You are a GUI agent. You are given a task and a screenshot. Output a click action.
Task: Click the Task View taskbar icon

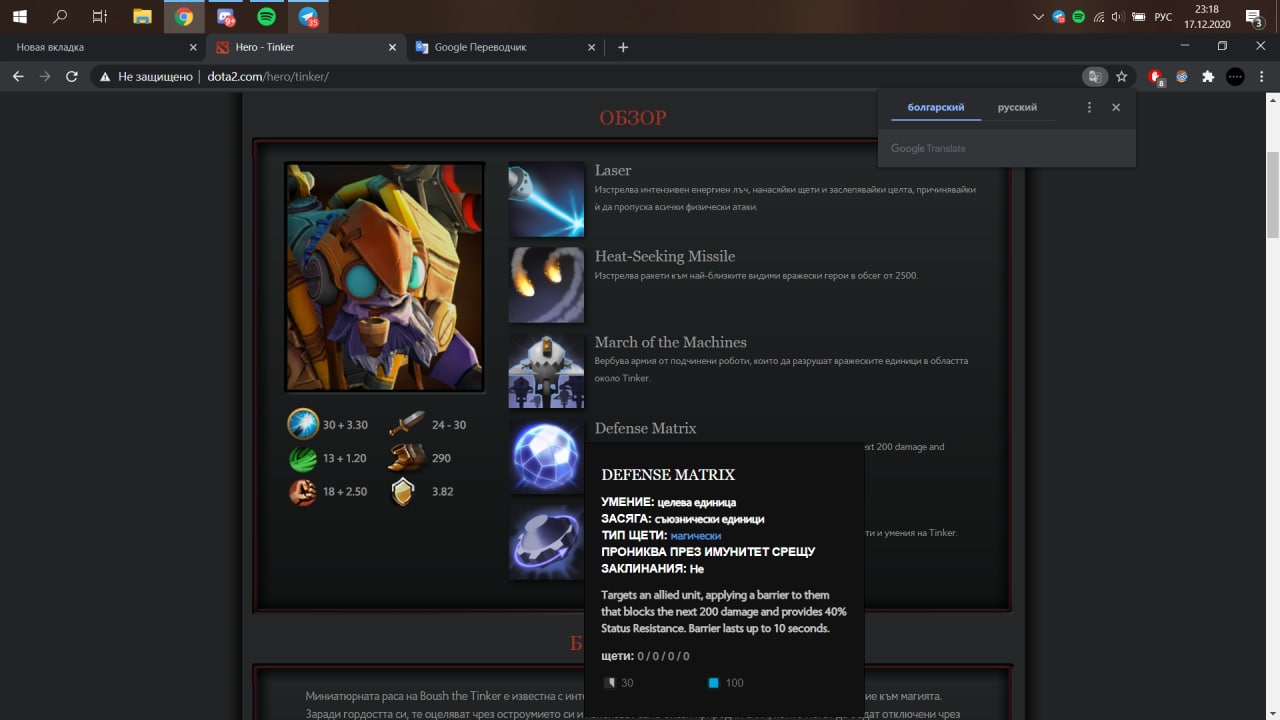pyautogui.click(x=100, y=16)
